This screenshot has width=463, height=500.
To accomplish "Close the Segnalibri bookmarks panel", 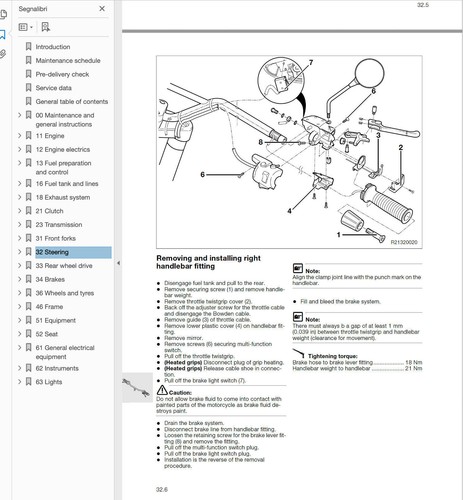I will click(102, 9).
